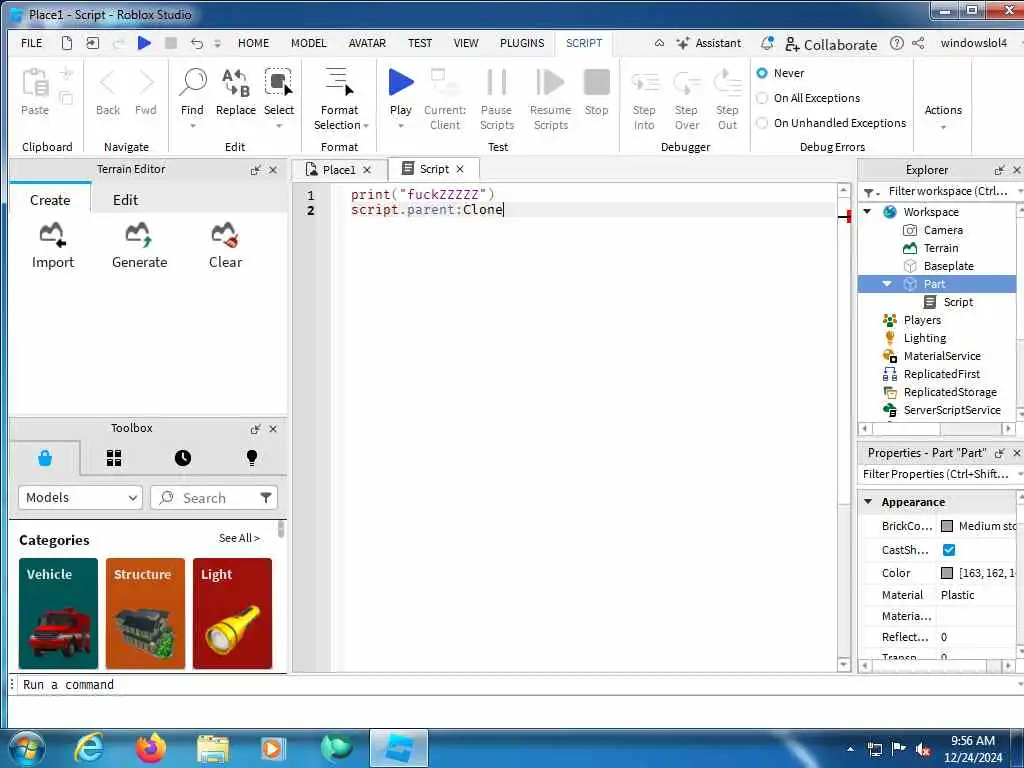The image size is (1024, 768).
Task: Open Firefox from the taskbar
Action: (x=151, y=748)
